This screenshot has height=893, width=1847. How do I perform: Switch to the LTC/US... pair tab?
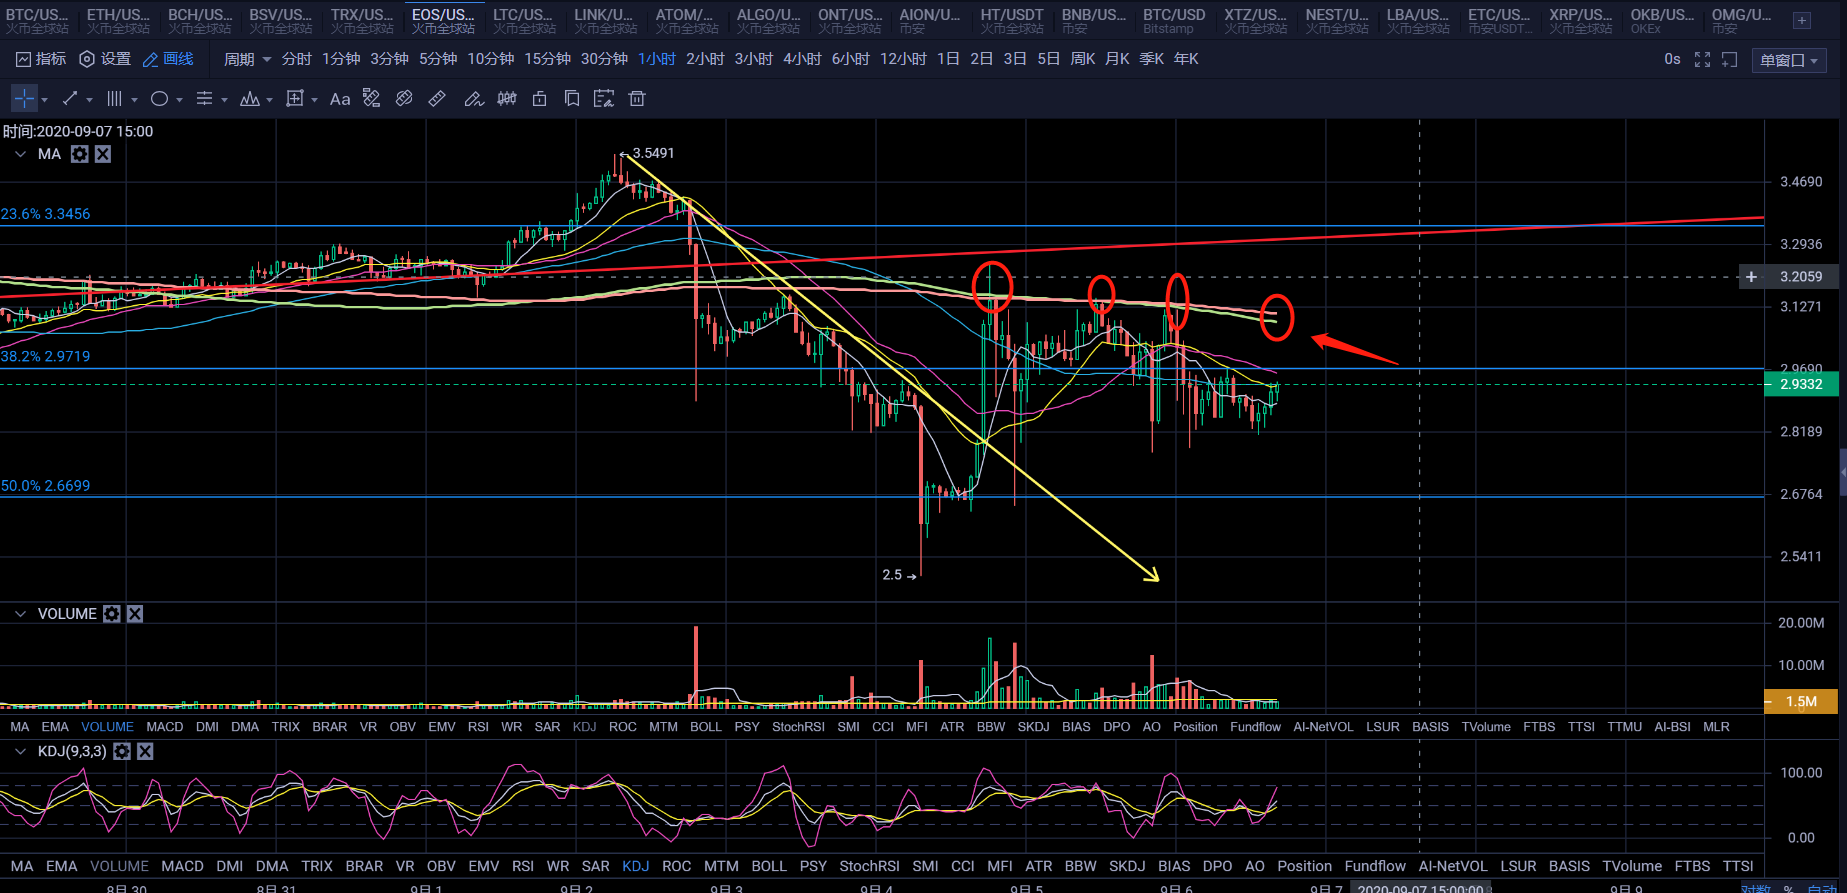[524, 20]
